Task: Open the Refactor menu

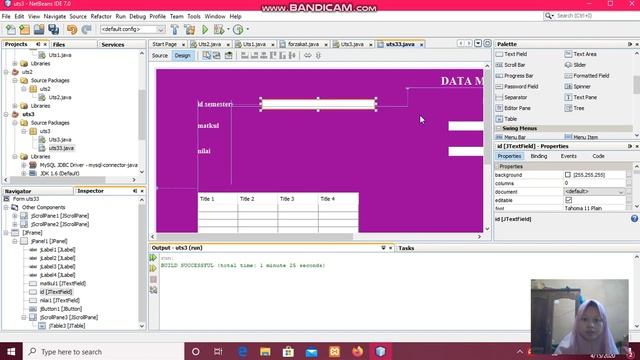Action: click(x=101, y=16)
